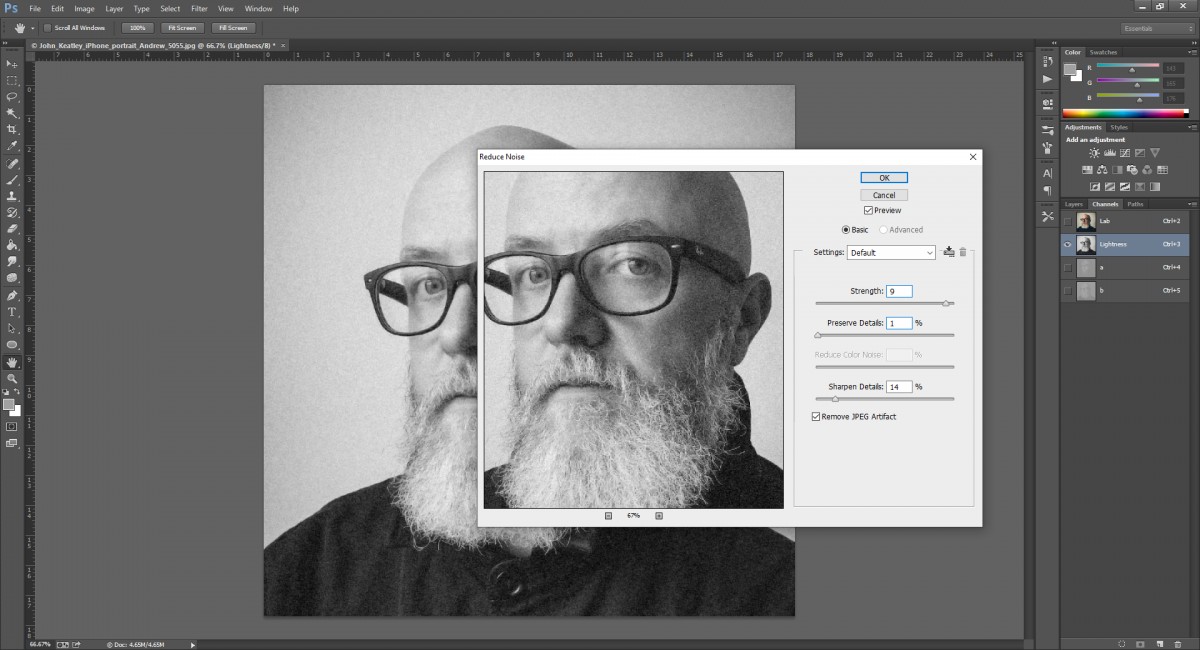Select the Horizontal Type tool
The height and width of the screenshot is (650, 1200).
click(12, 313)
